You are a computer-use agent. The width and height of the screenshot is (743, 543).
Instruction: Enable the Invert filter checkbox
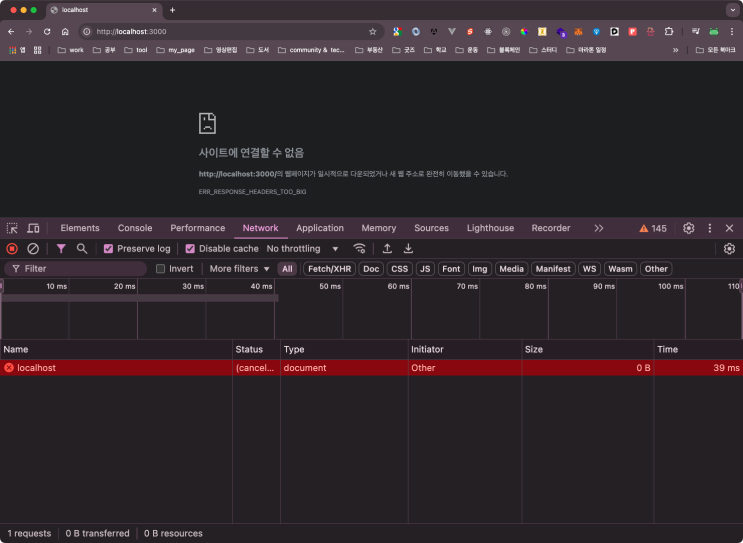(160, 269)
